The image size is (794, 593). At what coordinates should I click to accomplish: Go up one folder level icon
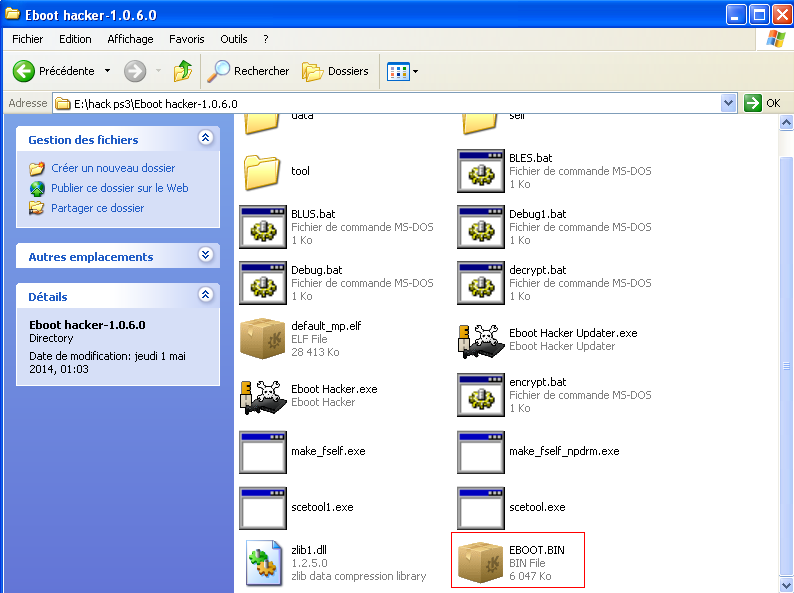coord(183,71)
